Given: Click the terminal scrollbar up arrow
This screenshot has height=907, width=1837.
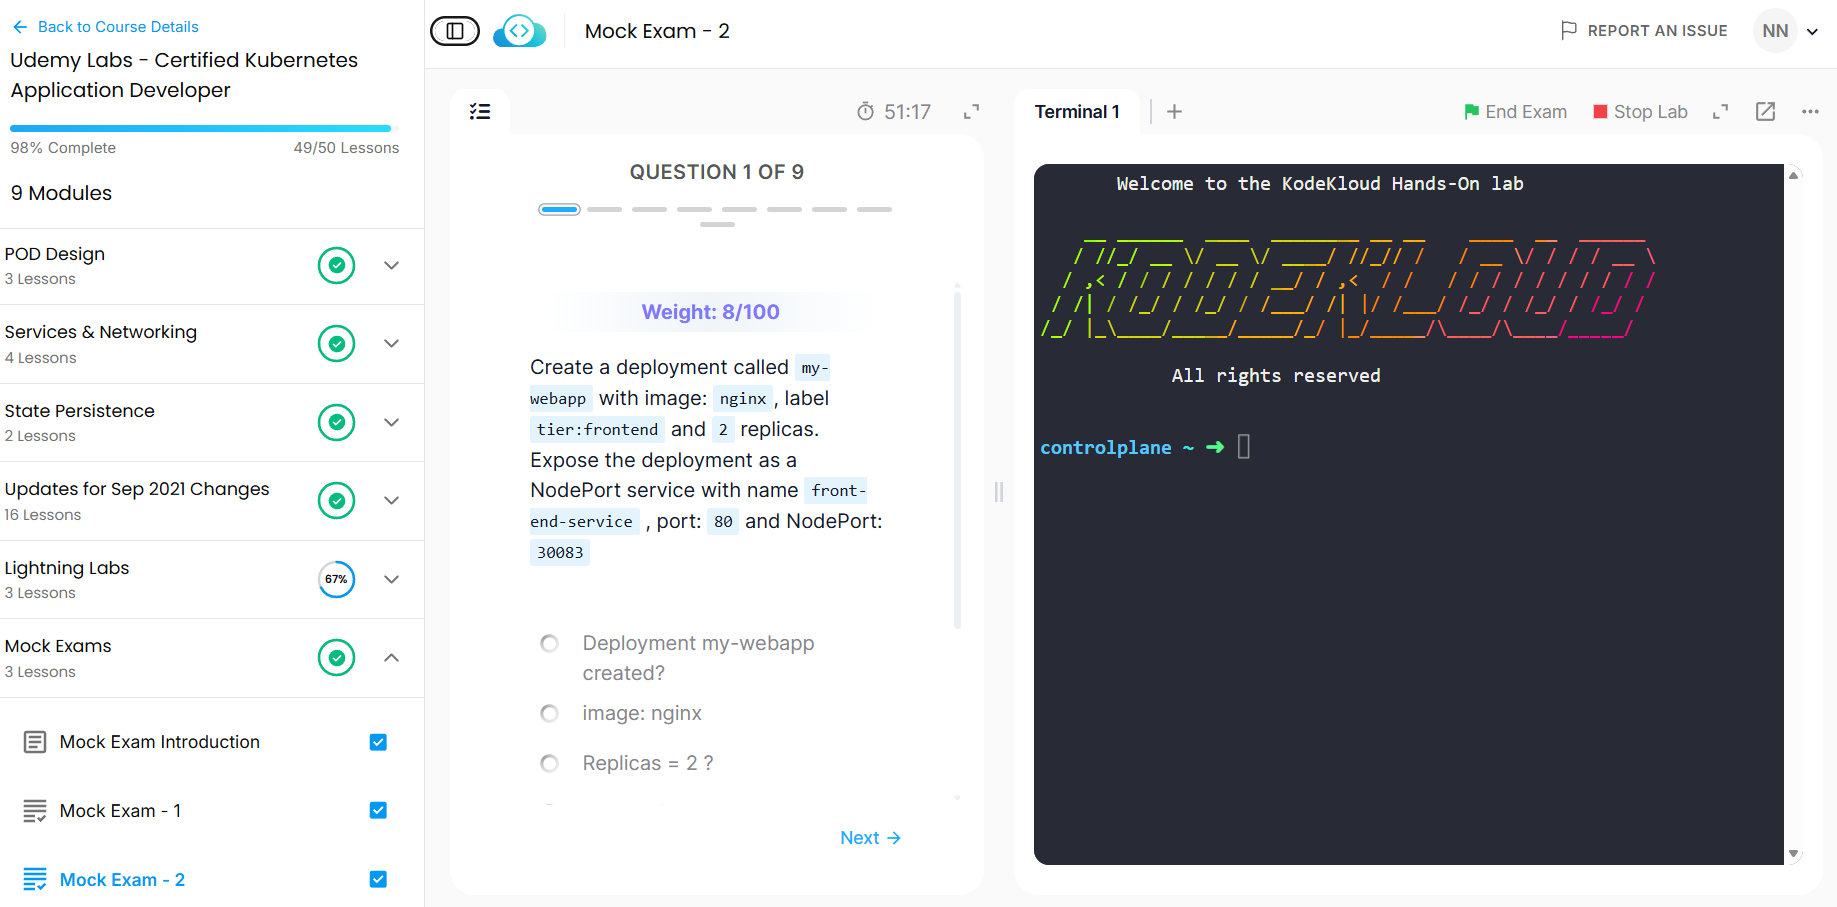Looking at the screenshot, I should point(1794,175).
